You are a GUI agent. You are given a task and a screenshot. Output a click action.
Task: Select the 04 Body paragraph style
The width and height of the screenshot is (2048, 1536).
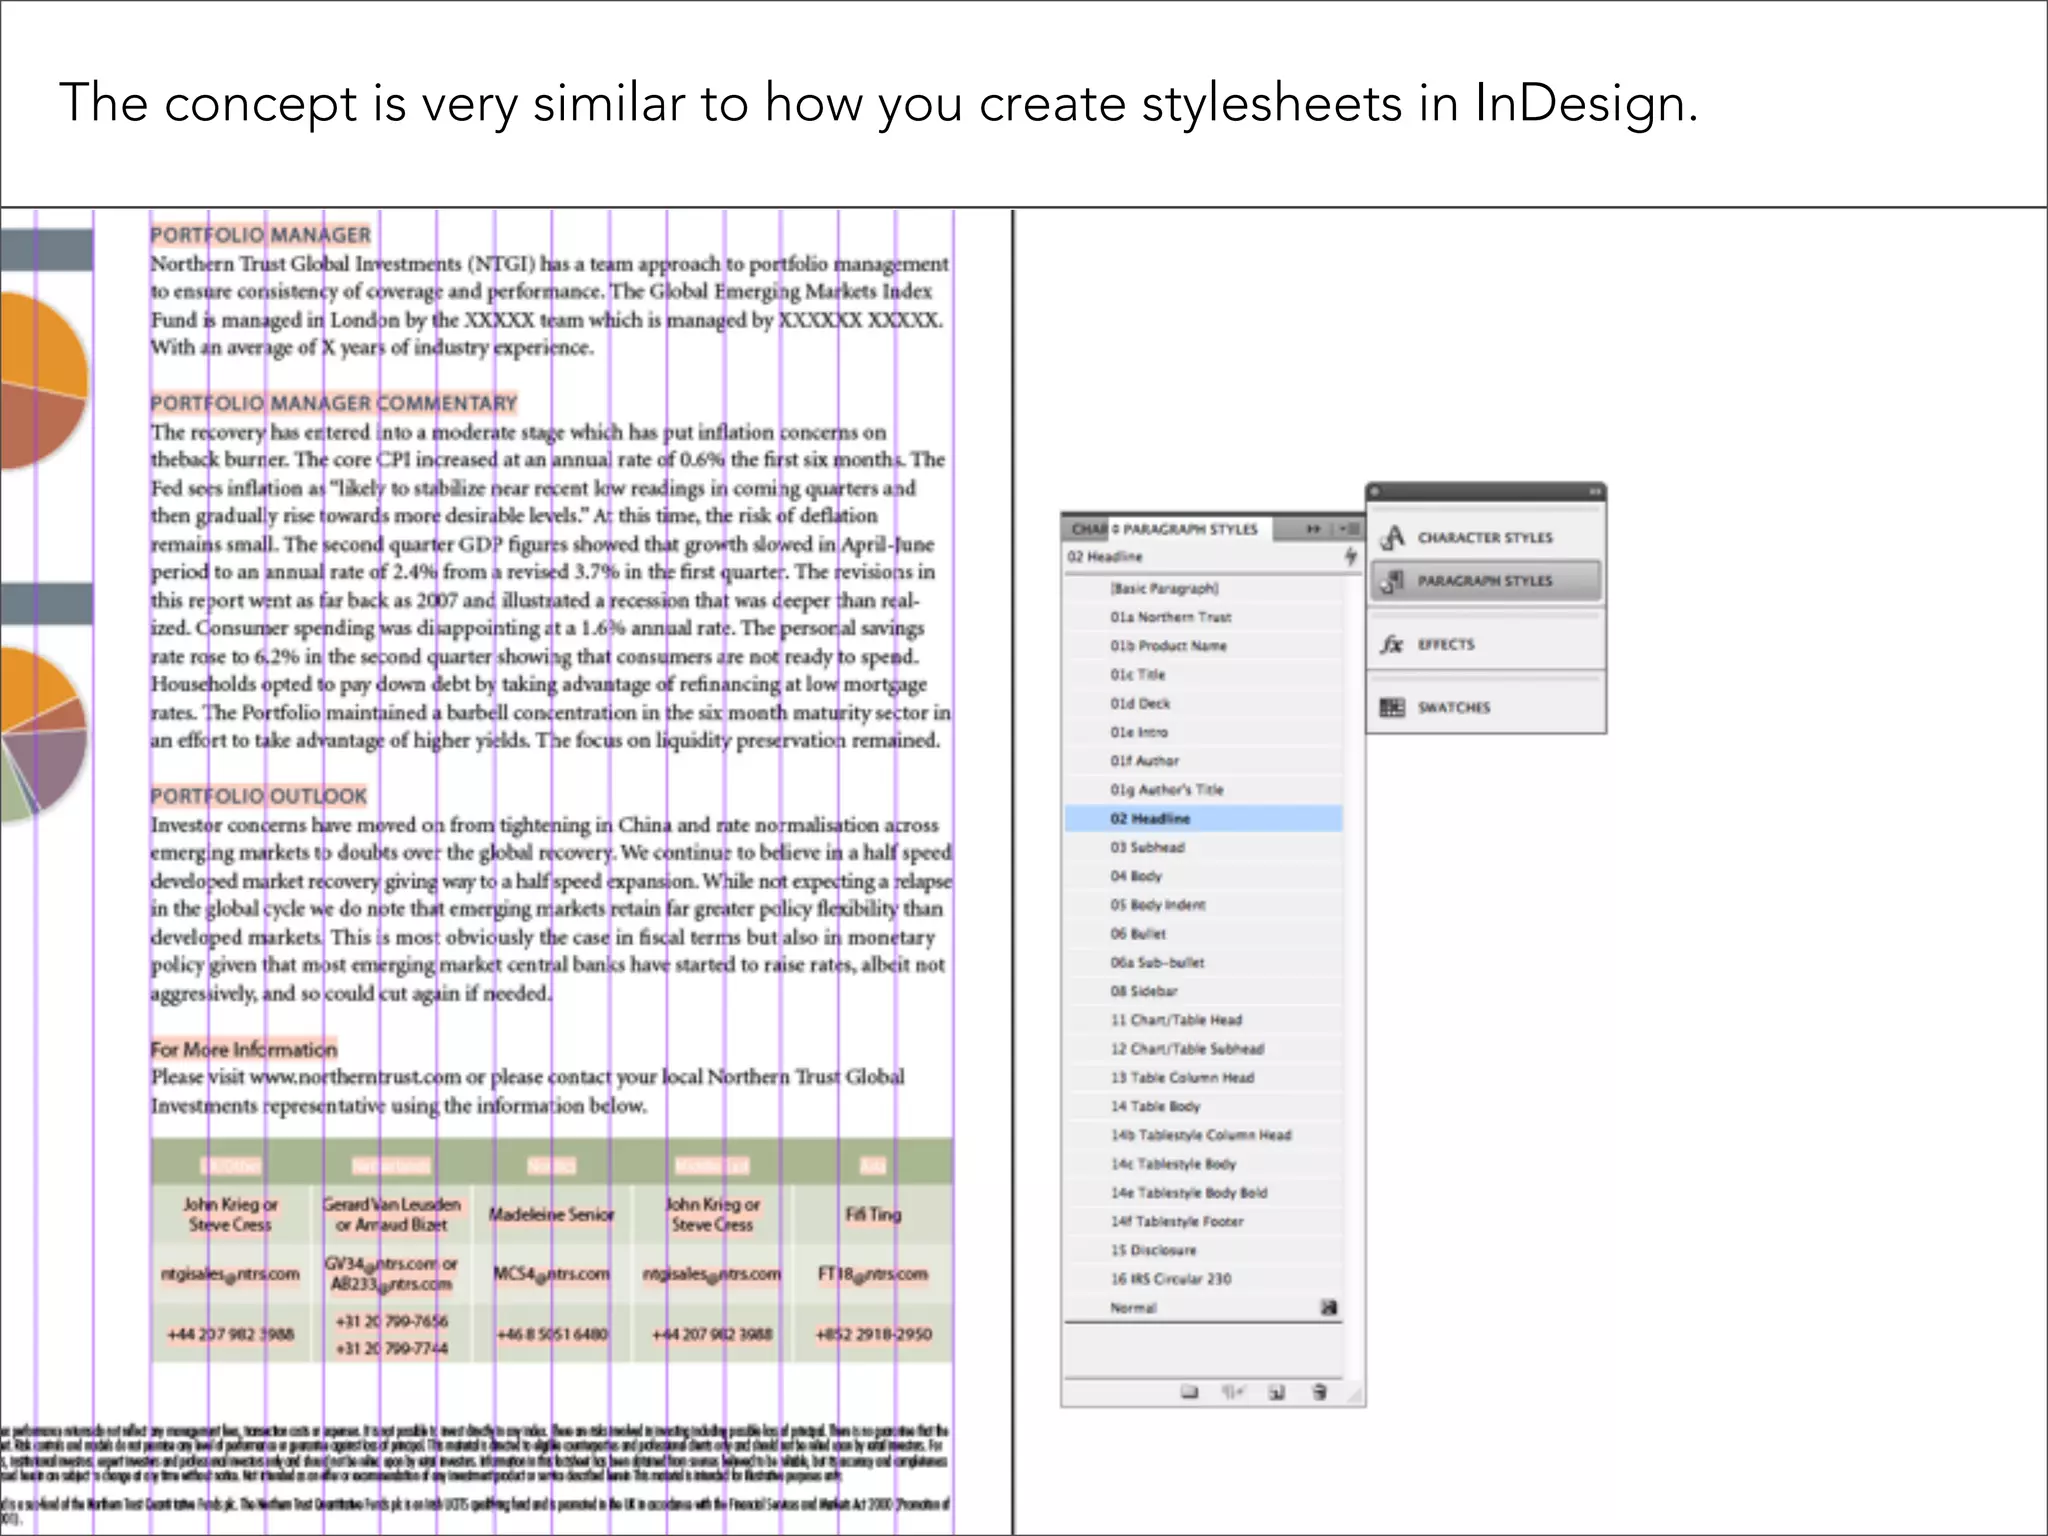click(x=1136, y=876)
